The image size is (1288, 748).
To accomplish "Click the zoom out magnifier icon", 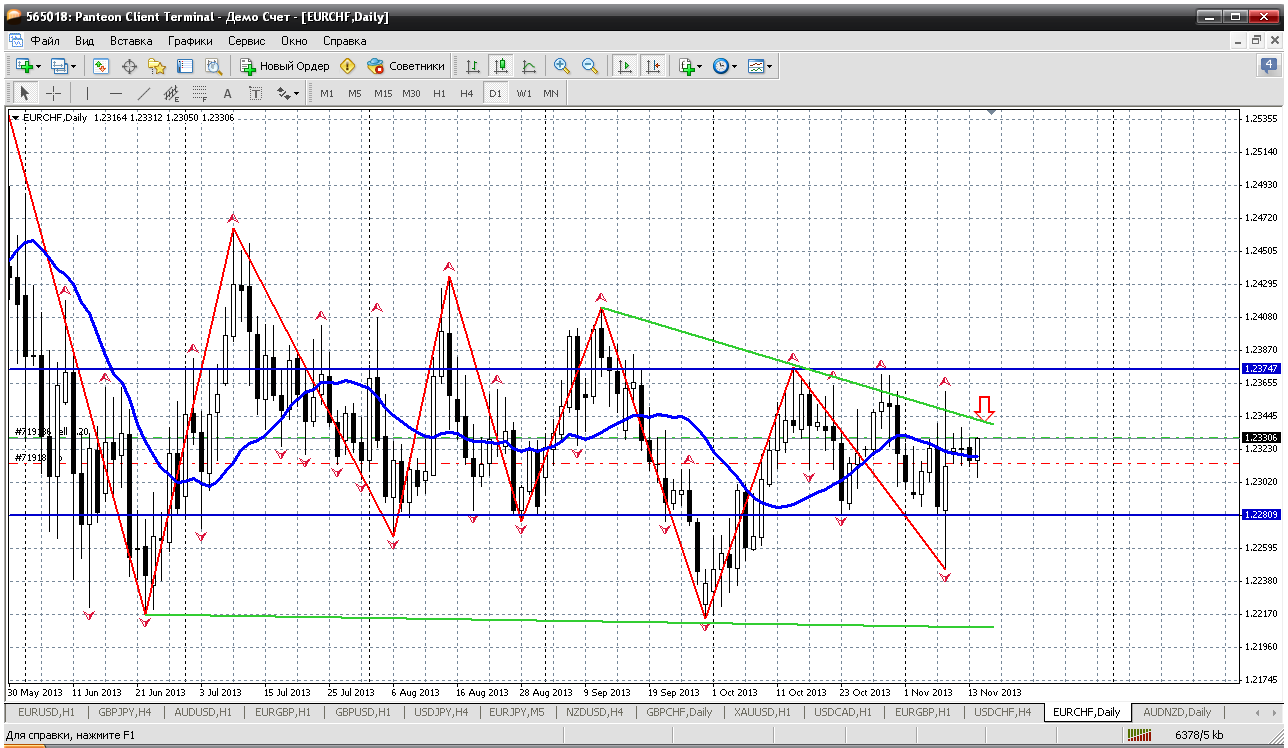I will pos(590,66).
